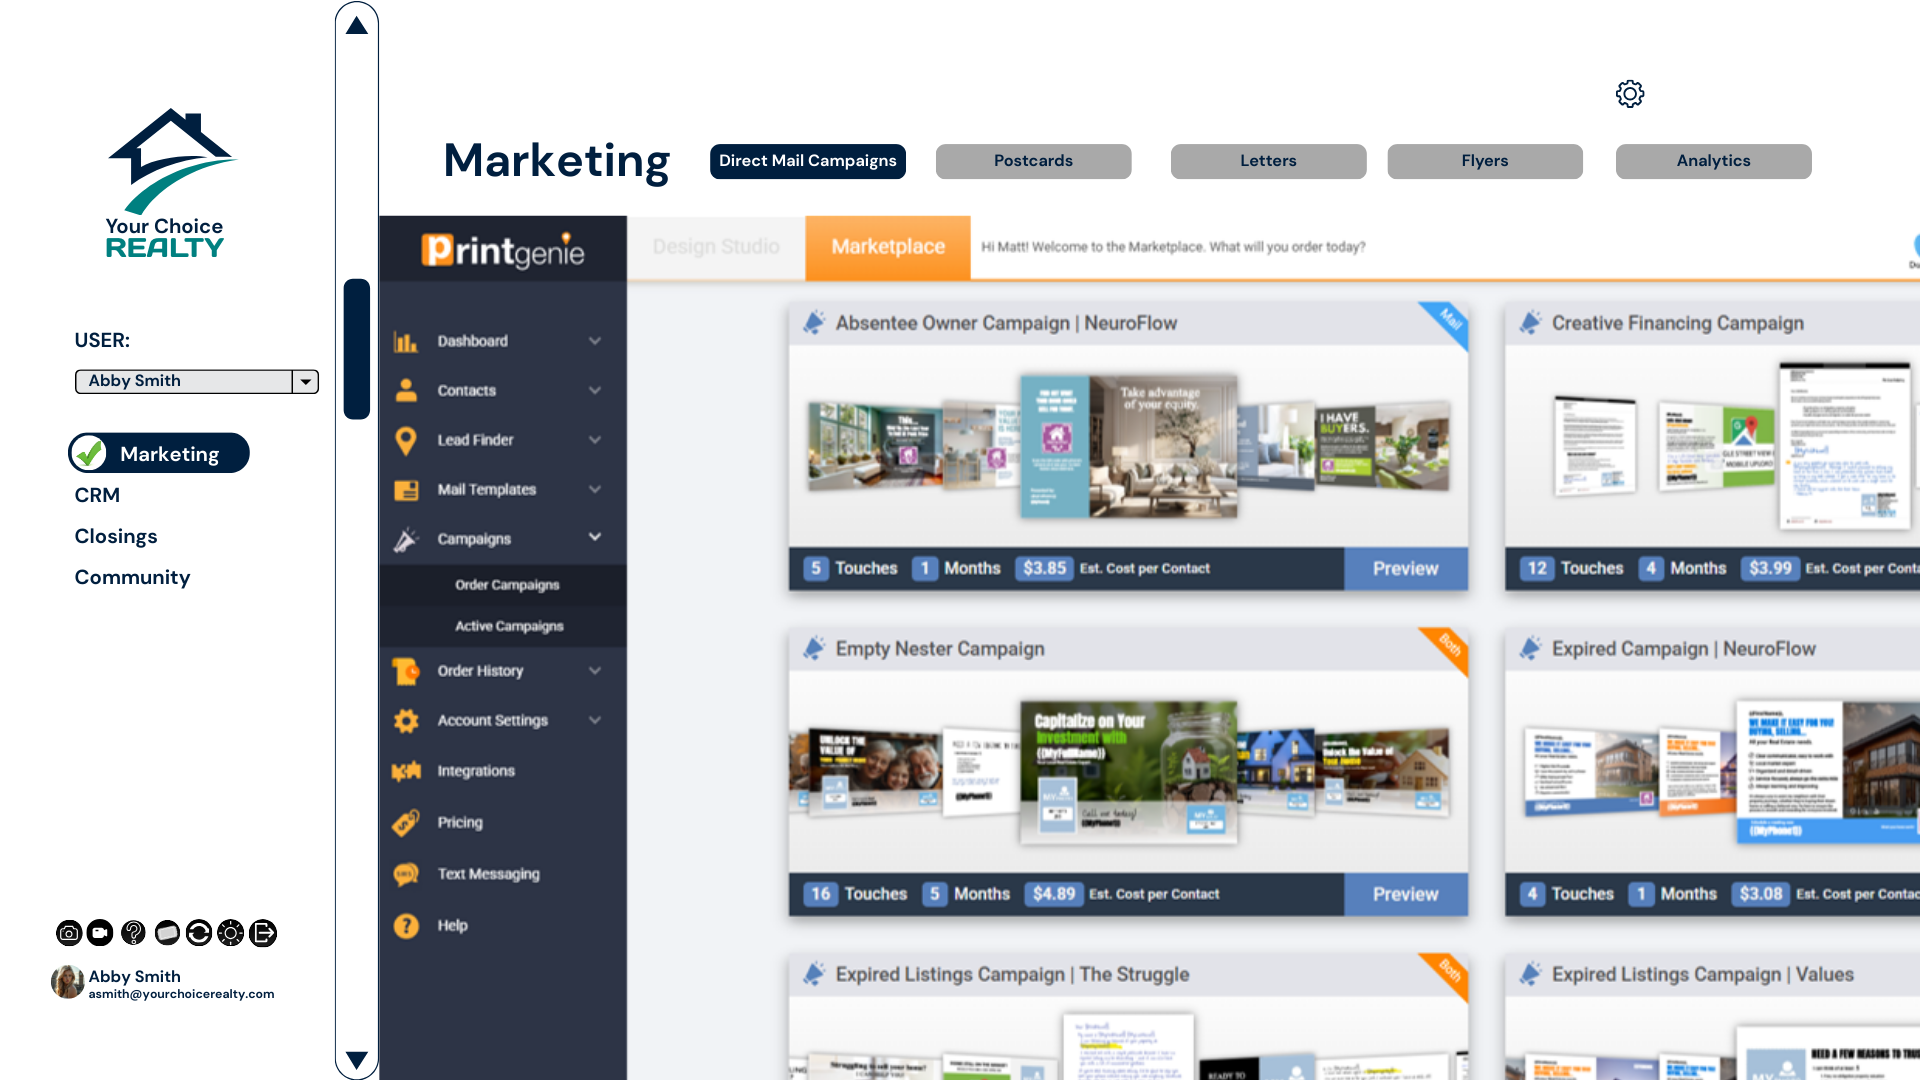Viewport: 1920px width, 1080px height.
Task: Click the camera screenshot icon
Action: [68, 933]
